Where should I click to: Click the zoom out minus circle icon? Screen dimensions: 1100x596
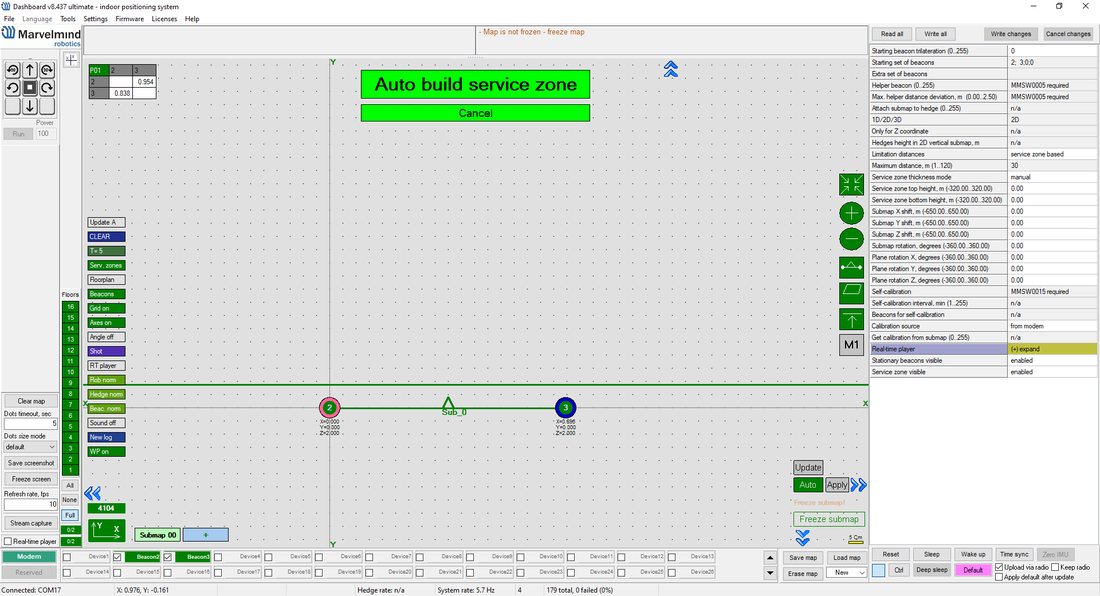tap(852, 239)
